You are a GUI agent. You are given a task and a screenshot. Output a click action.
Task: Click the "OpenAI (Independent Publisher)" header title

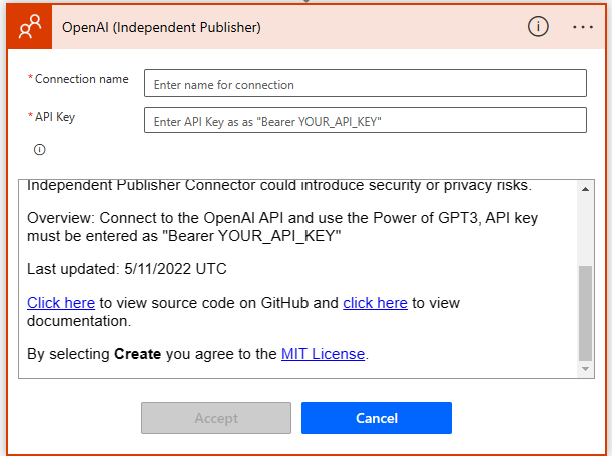[x=161, y=27]
